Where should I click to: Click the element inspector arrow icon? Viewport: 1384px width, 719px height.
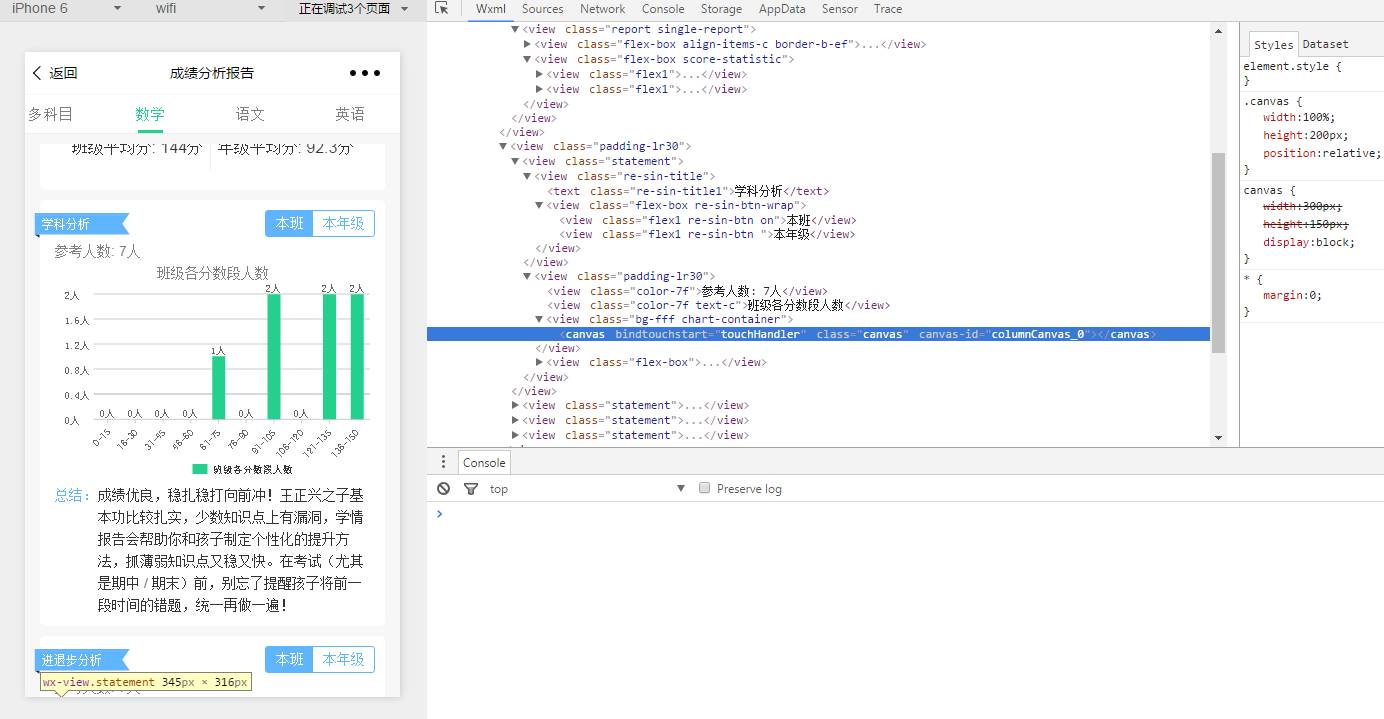pyautogui.click(x=442, y=9)
